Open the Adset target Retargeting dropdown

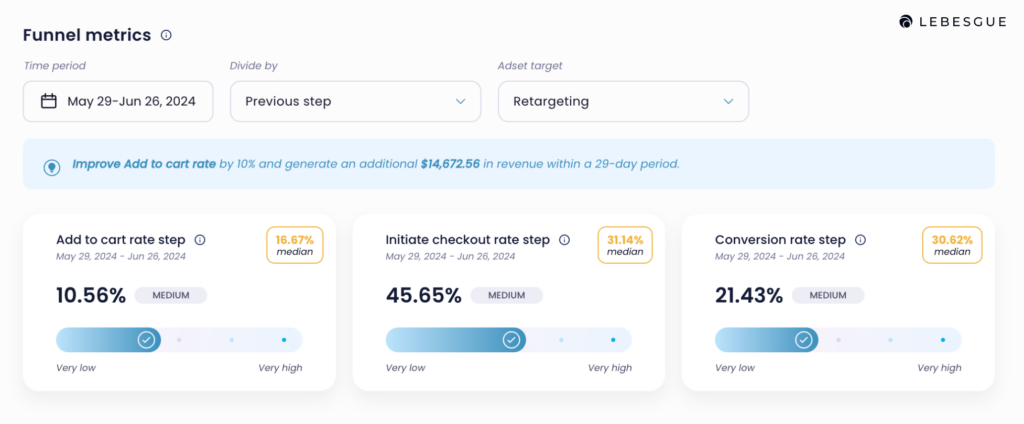click(x=623, y=101)
